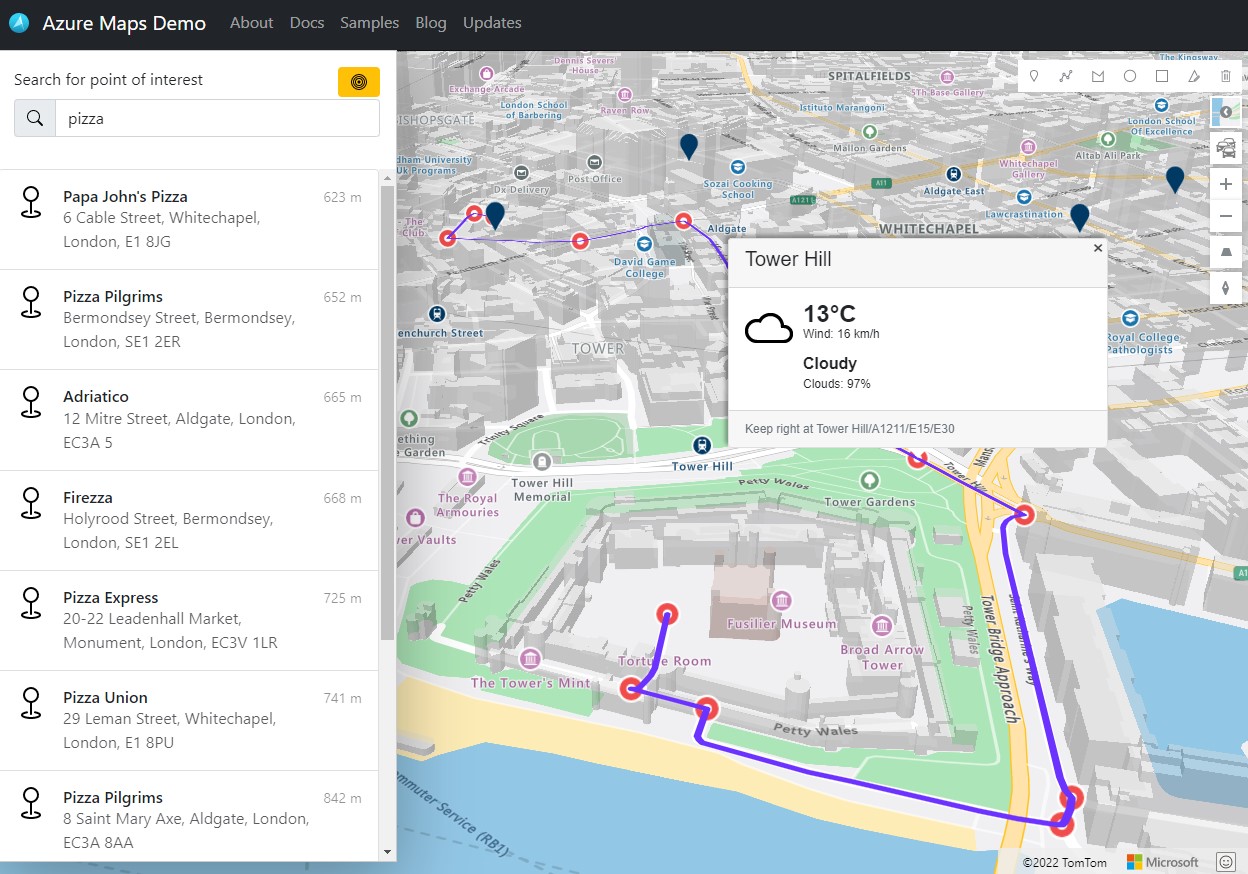This screenshot has width=1248, height=874.
Task: Click the dark pin near Sozai Cooking School
Action: [688, 147]
